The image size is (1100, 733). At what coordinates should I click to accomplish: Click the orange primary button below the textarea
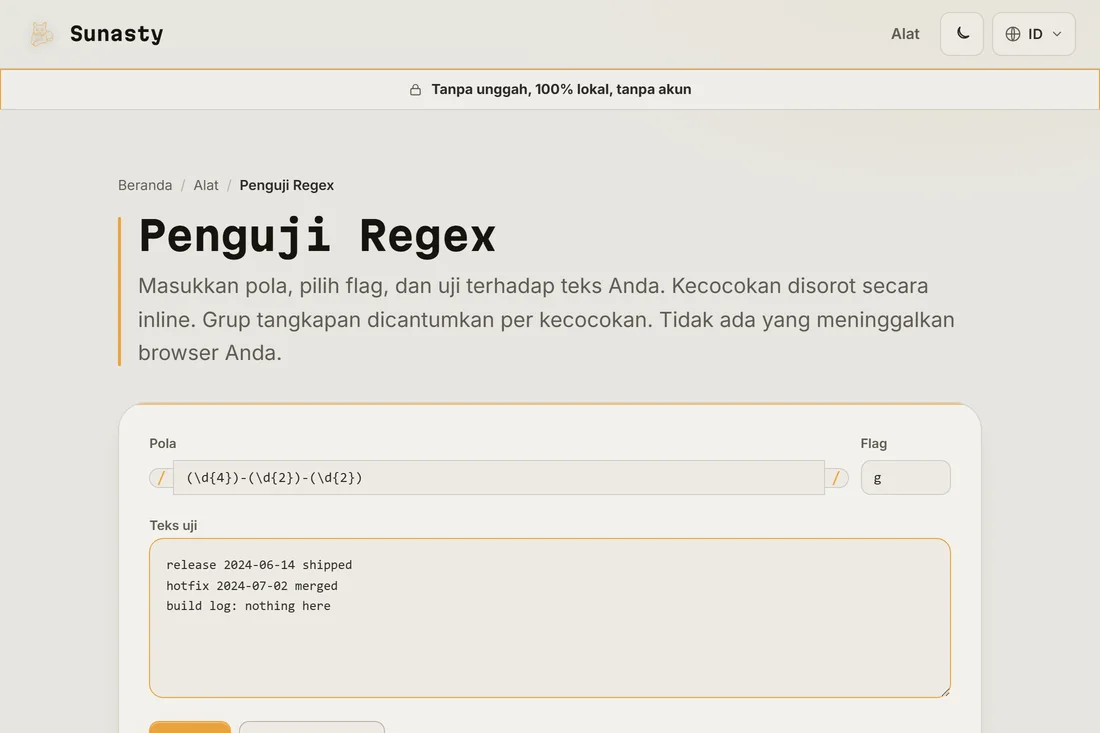pyautogui.click(x=189, y=727)
